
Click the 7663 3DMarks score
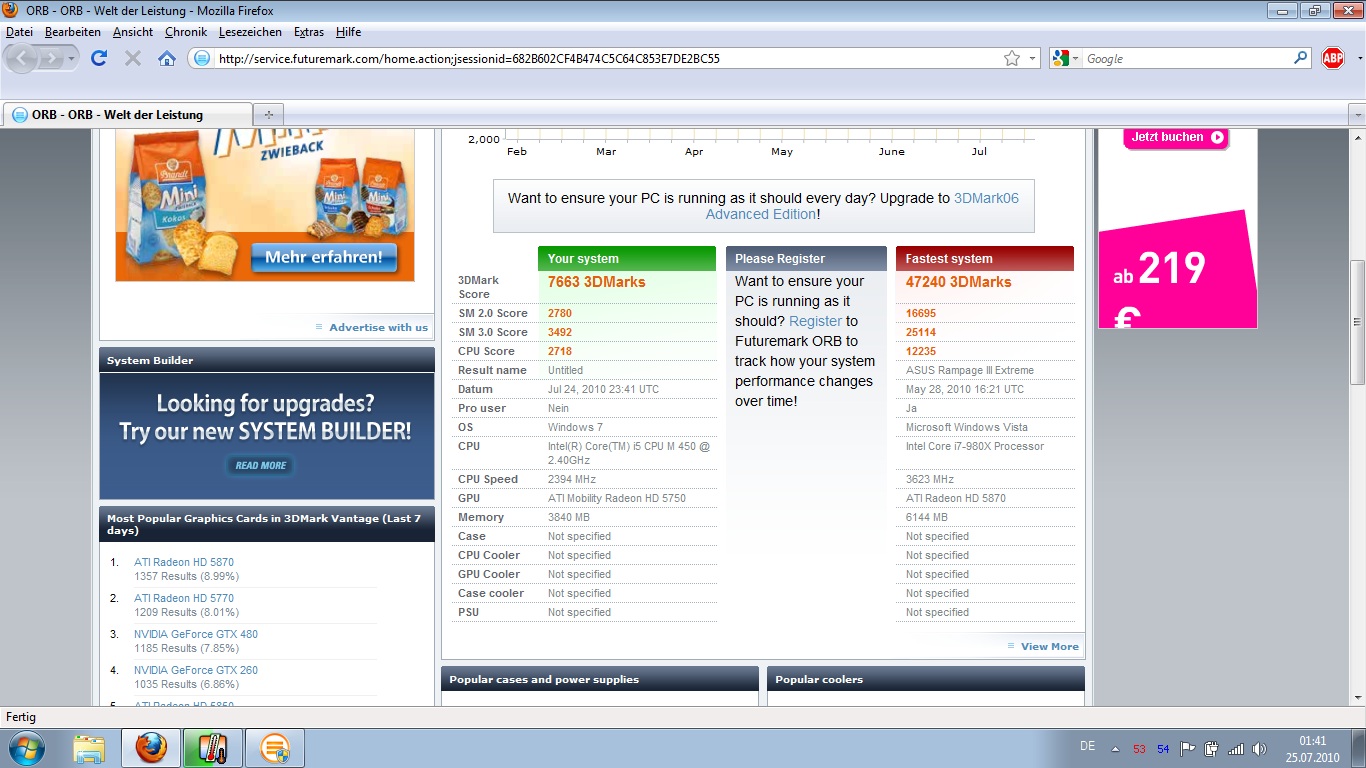tap(596, 282)
